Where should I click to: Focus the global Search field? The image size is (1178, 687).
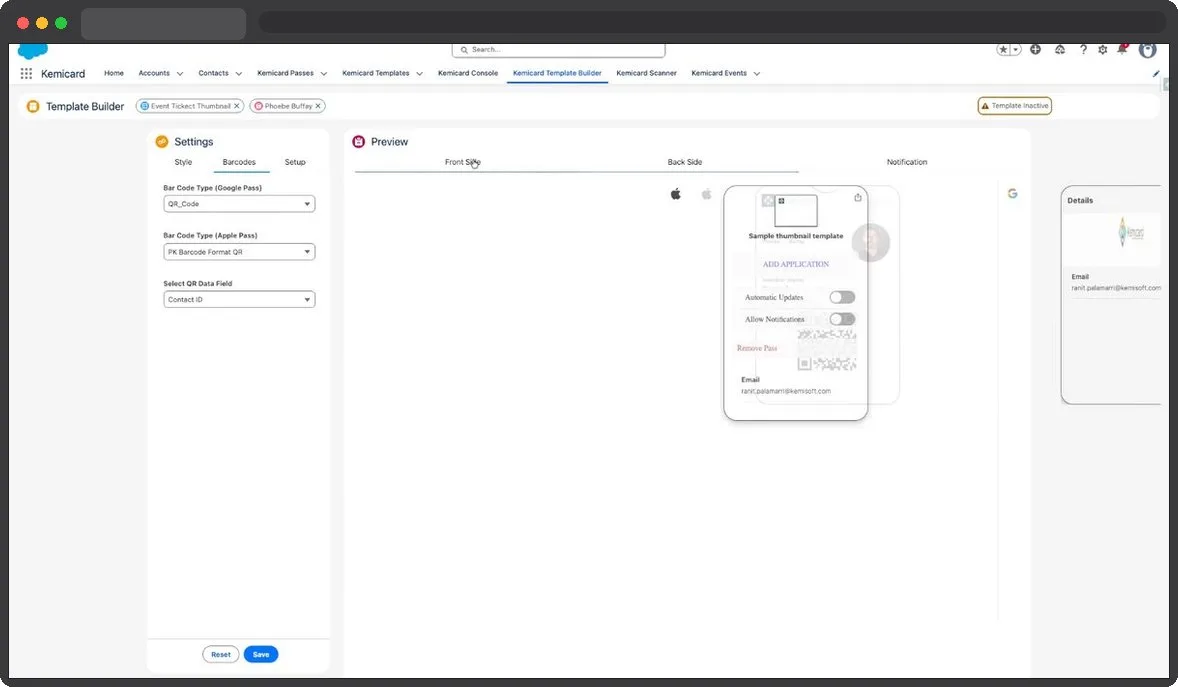click(558, 50)
